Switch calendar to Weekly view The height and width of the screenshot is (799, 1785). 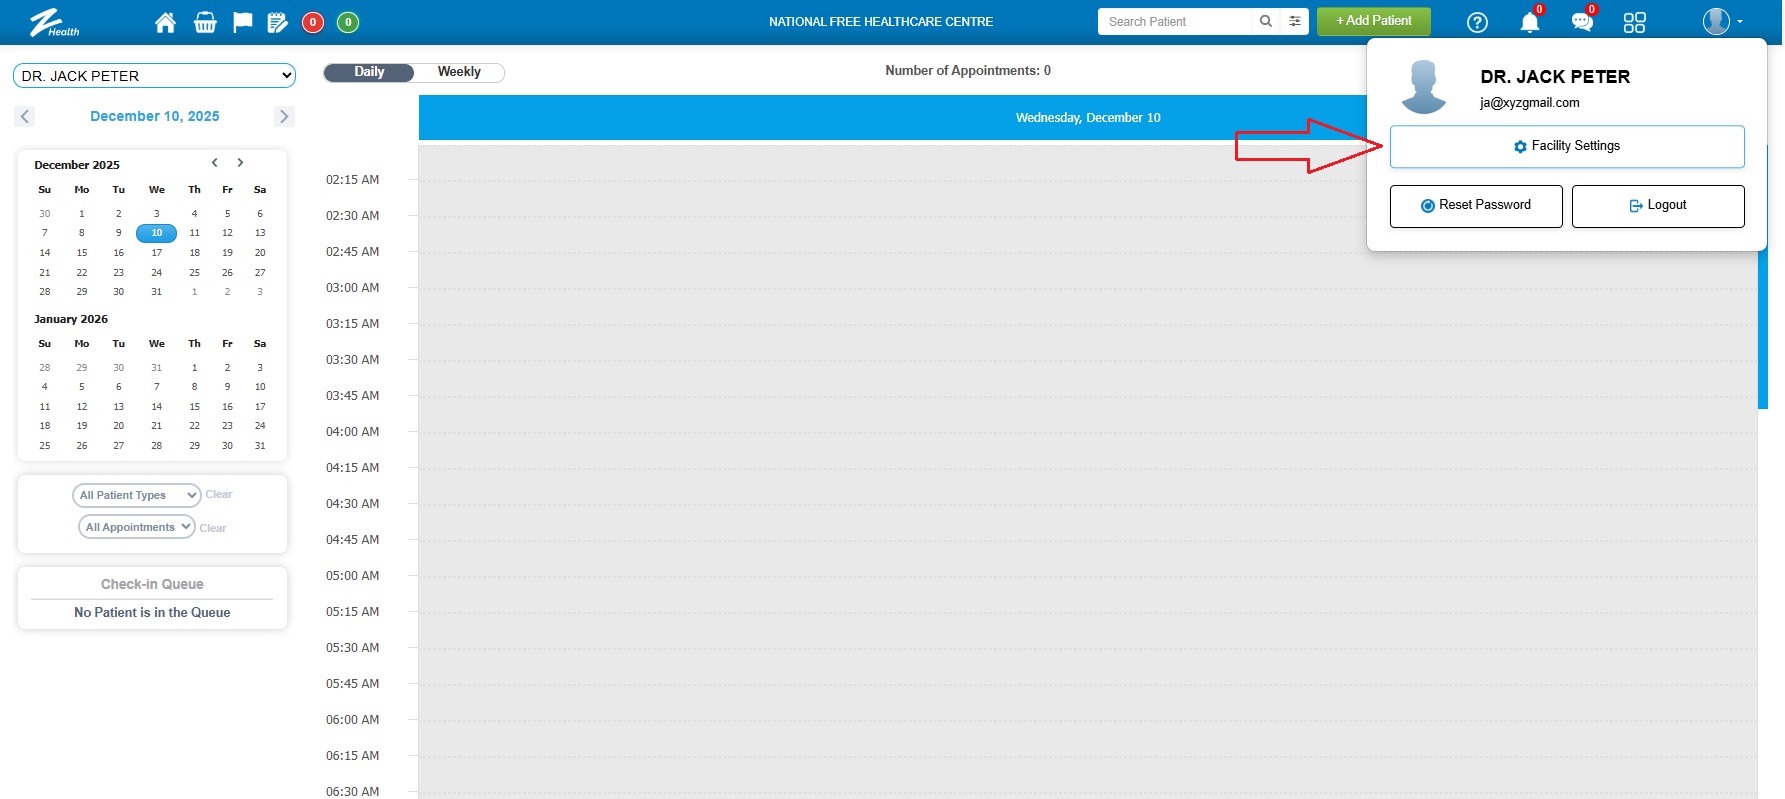point(459,72)
